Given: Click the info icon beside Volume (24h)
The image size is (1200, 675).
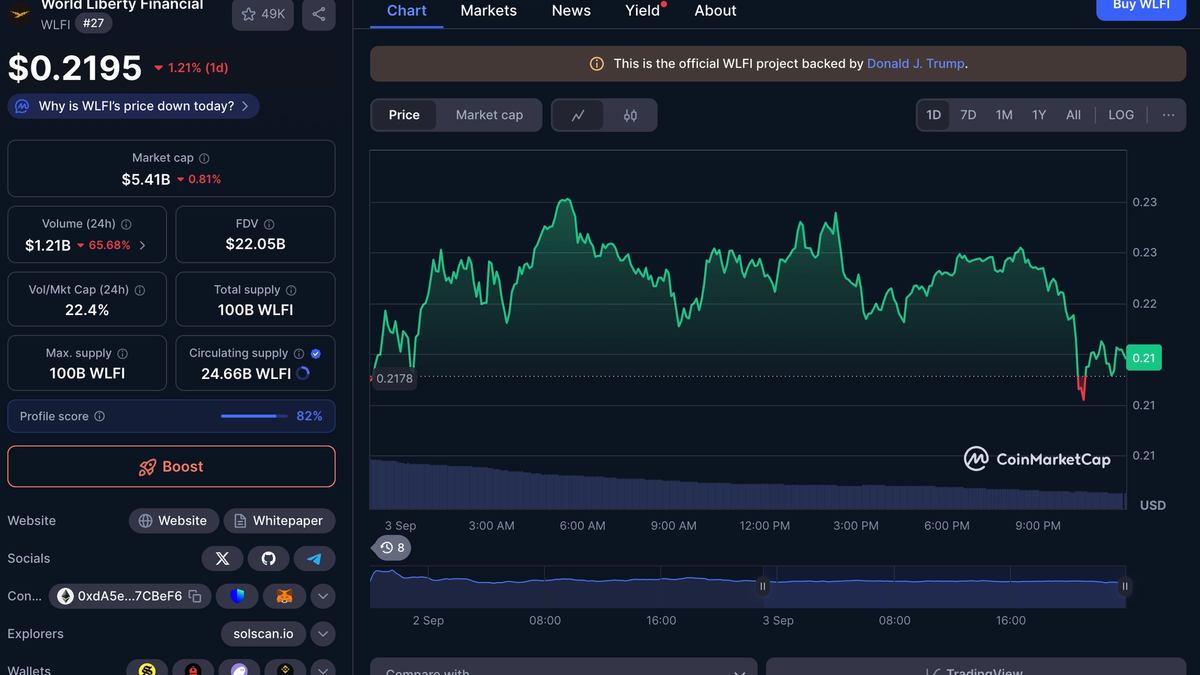Looking at the screenshot, I should point(126,224).
